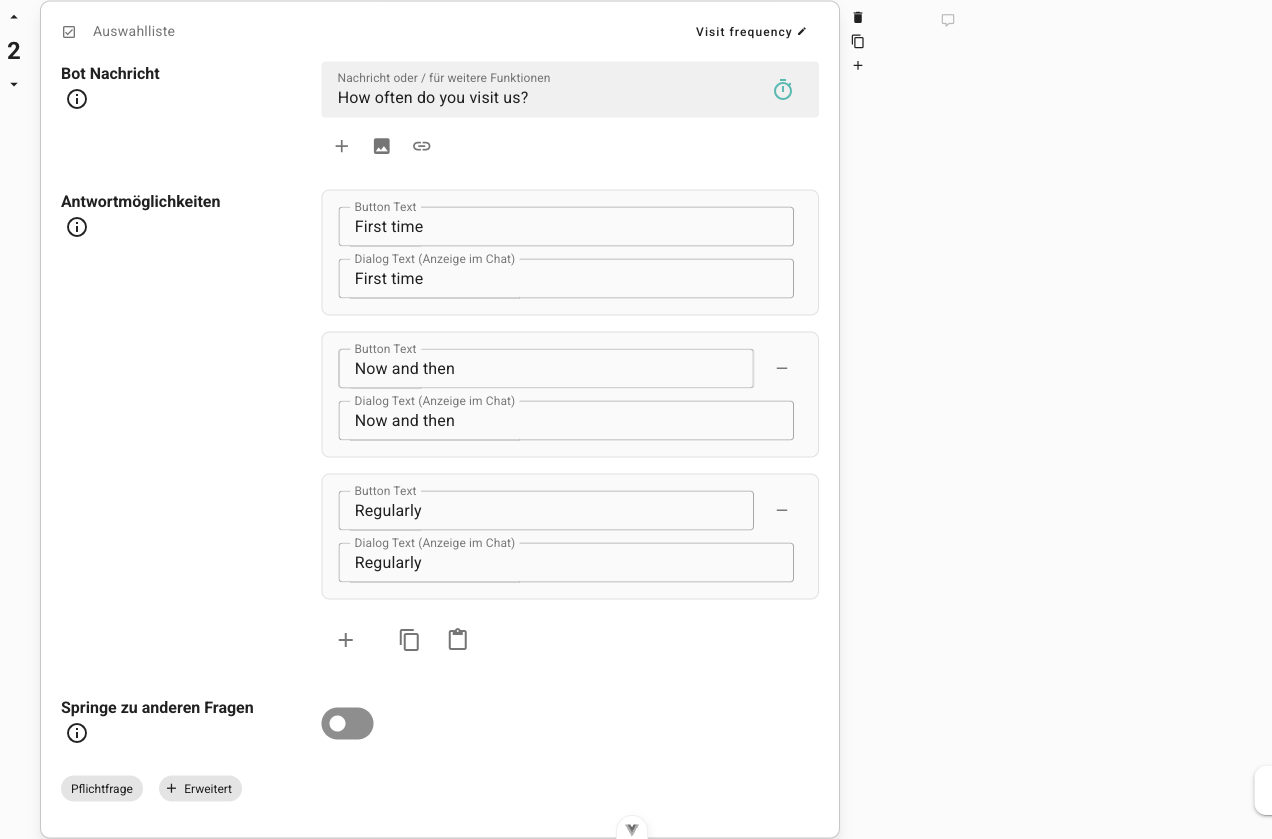Viewport: 1272px width, 839px height.
Task: Open the Erweitert options chip
Action: pos(200,789)
